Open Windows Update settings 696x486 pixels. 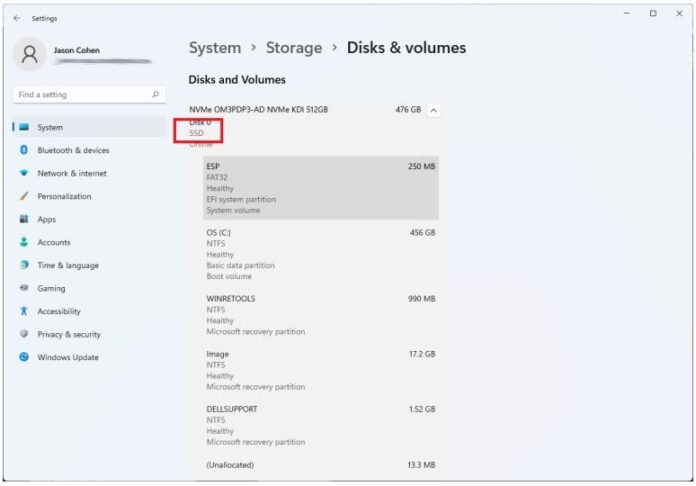[89, 357]
